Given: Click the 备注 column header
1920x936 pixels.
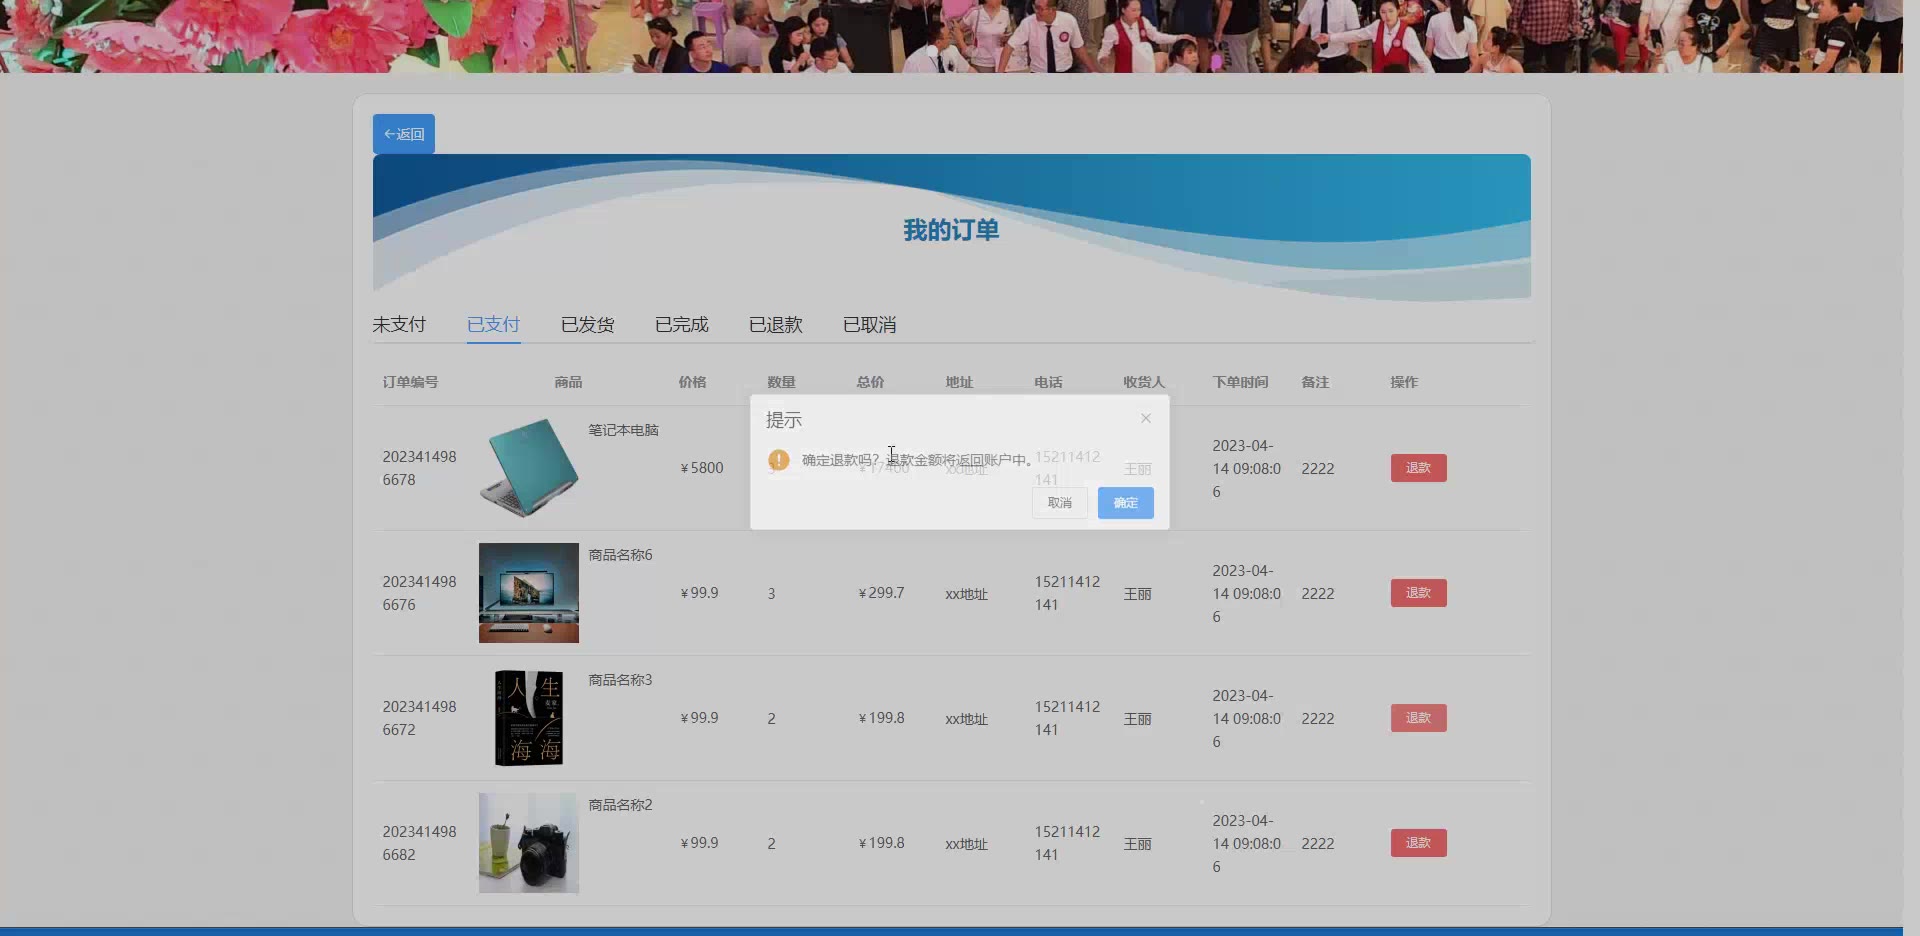Looking at the screenshot, I should point(1315,382).
